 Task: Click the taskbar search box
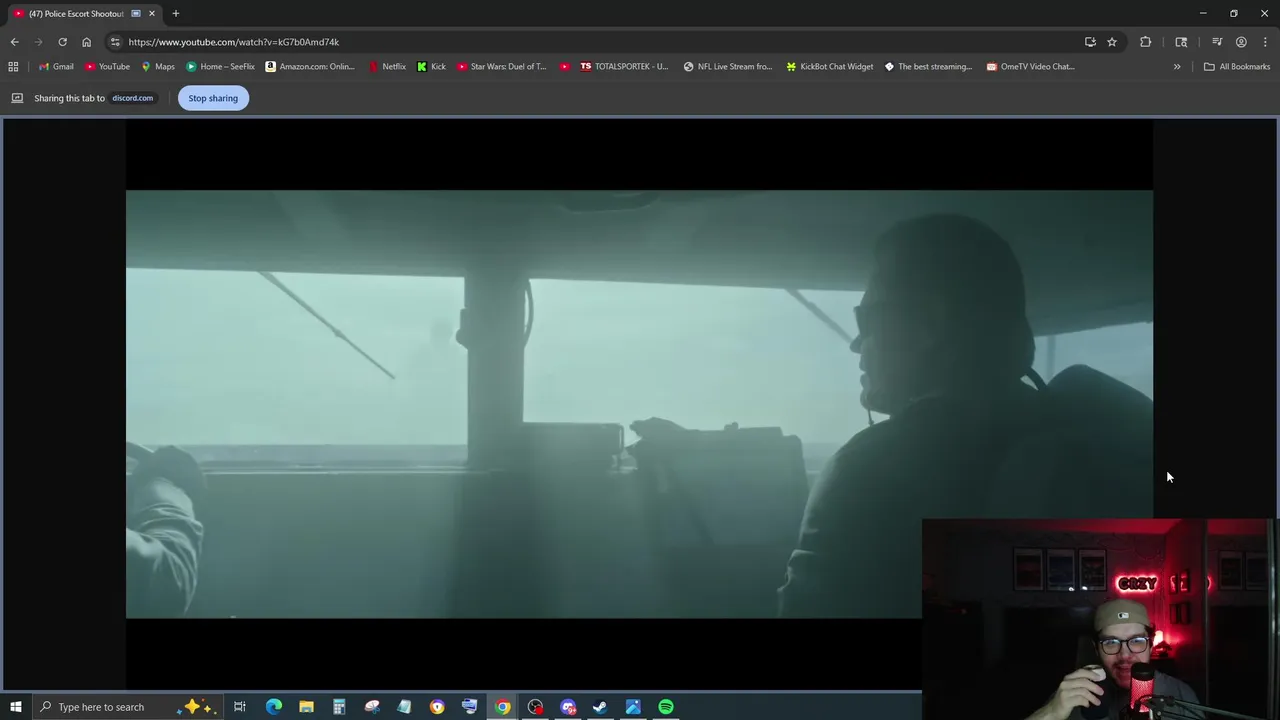(x=128, y=707)
